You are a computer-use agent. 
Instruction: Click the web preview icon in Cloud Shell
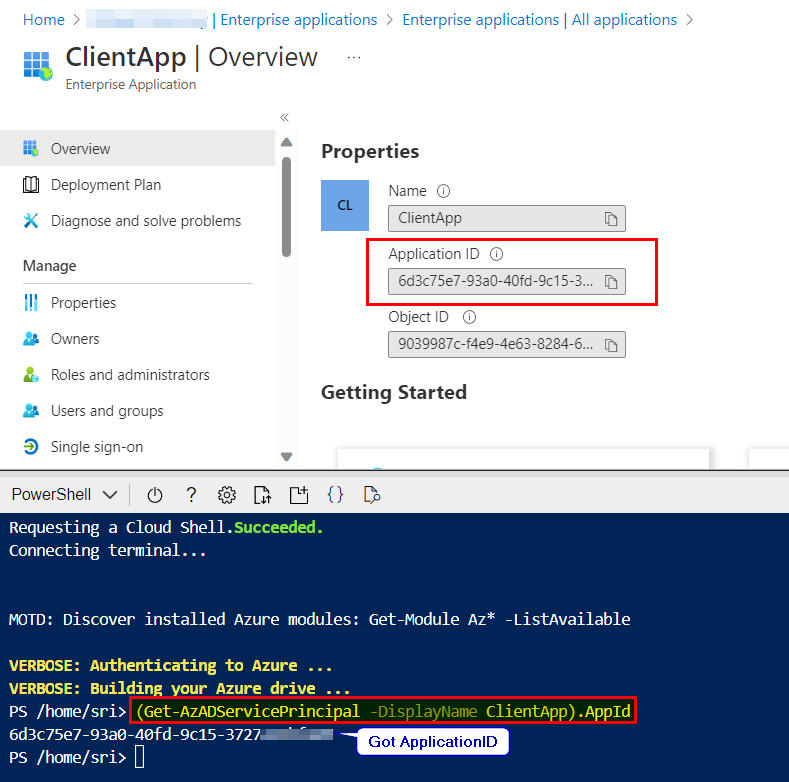372,495
